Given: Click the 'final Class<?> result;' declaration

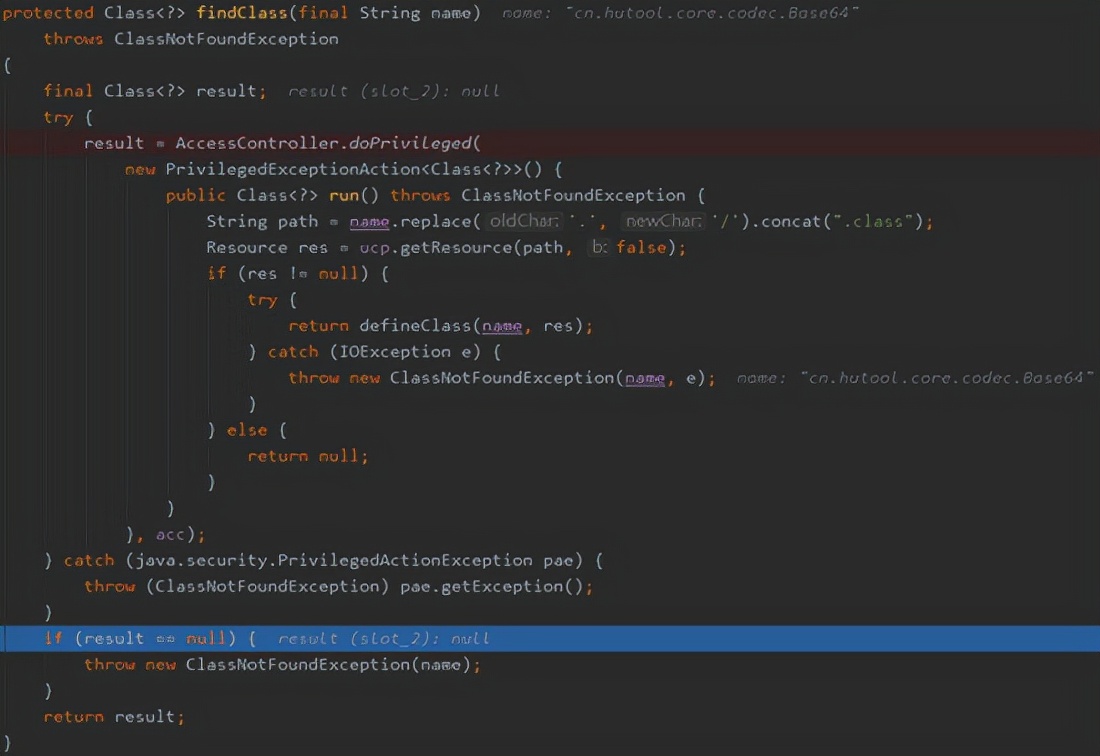Looking at the screenshot, I should click(155, 90).
